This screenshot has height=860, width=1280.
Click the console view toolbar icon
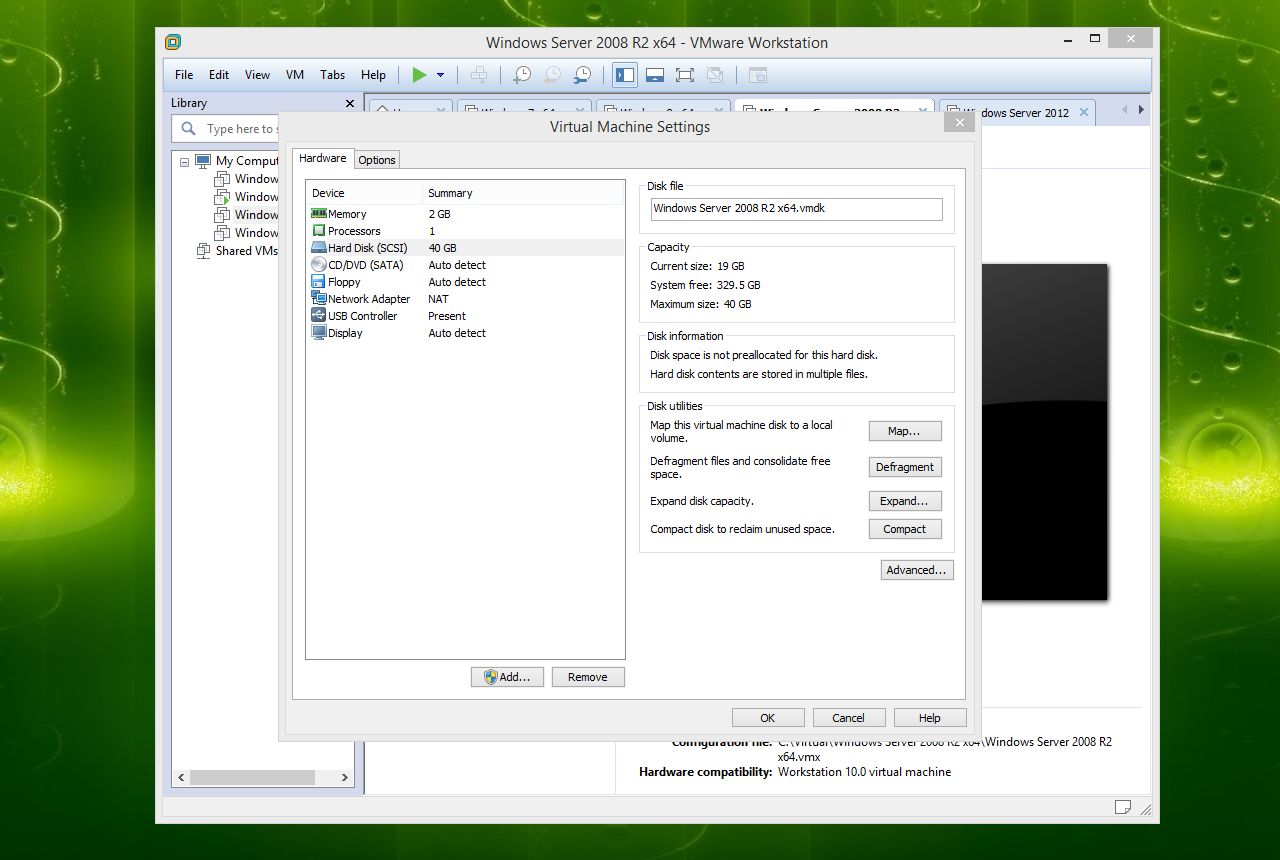758,75
